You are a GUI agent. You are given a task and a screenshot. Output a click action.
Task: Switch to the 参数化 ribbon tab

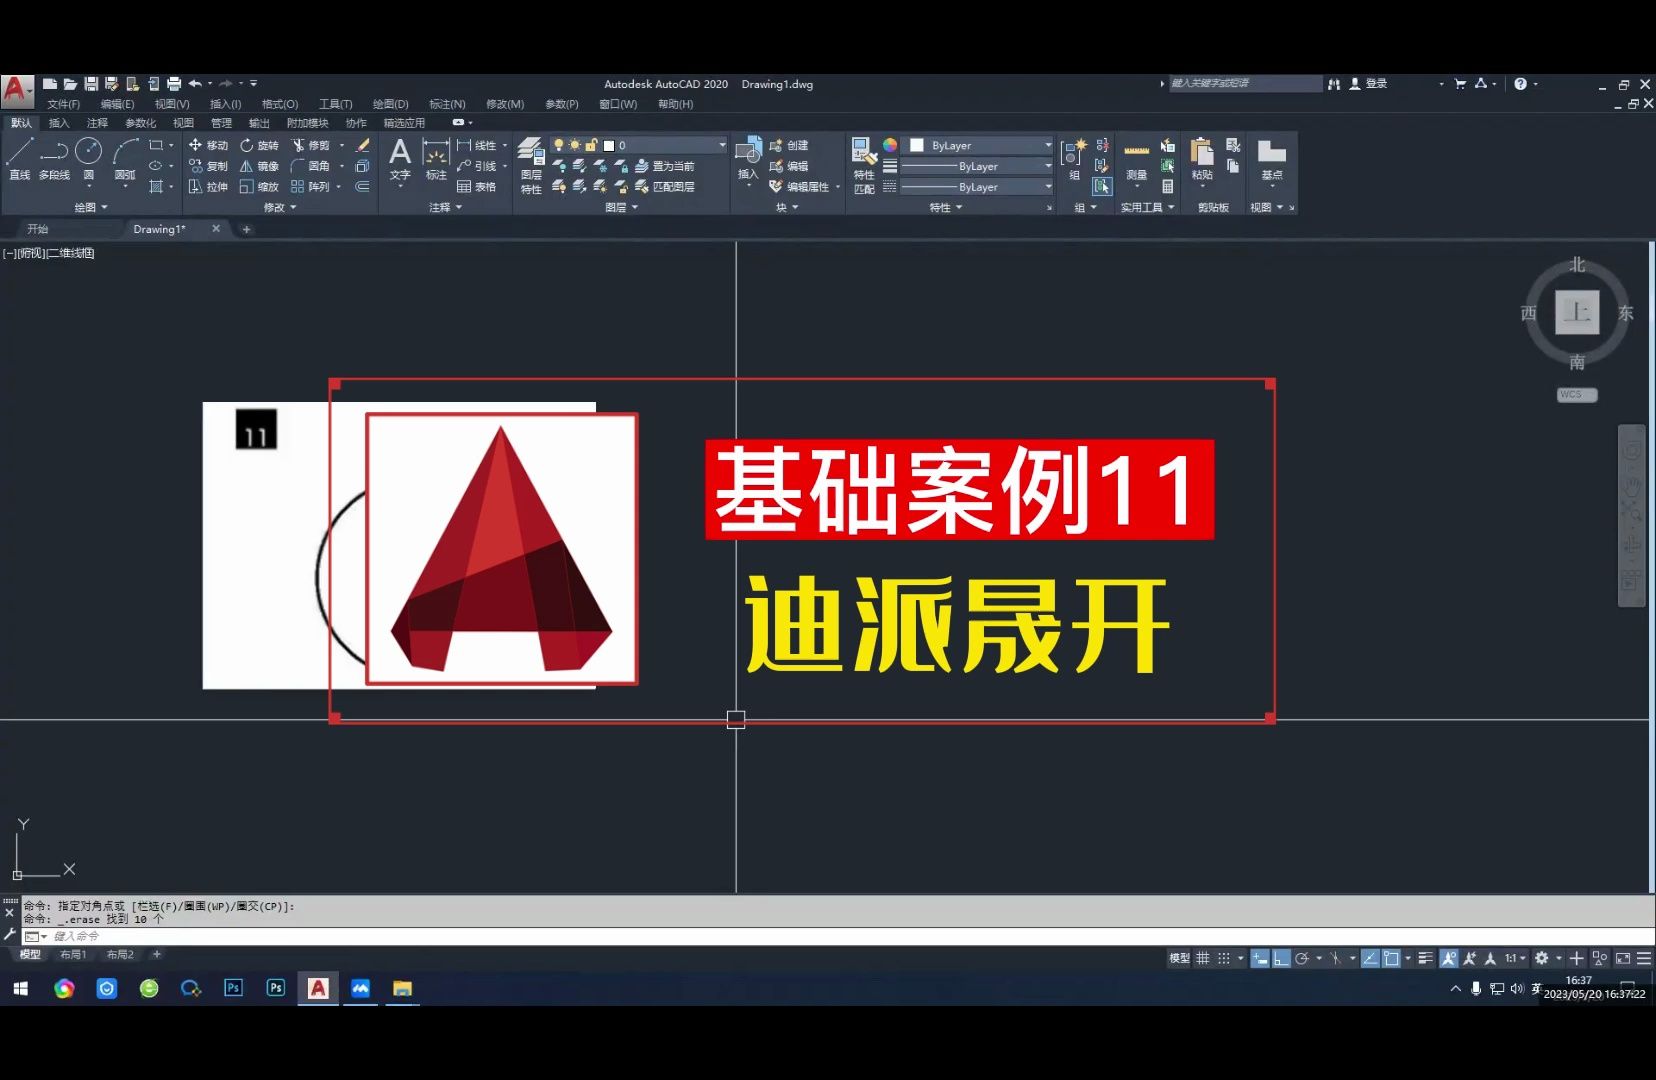coord(140,123)
